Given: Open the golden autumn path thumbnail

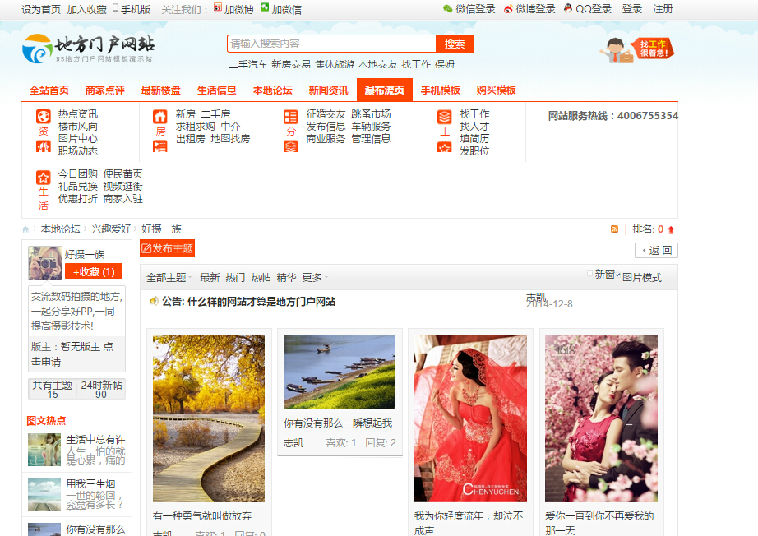Looking at the screenshot, I should (209, 418).
